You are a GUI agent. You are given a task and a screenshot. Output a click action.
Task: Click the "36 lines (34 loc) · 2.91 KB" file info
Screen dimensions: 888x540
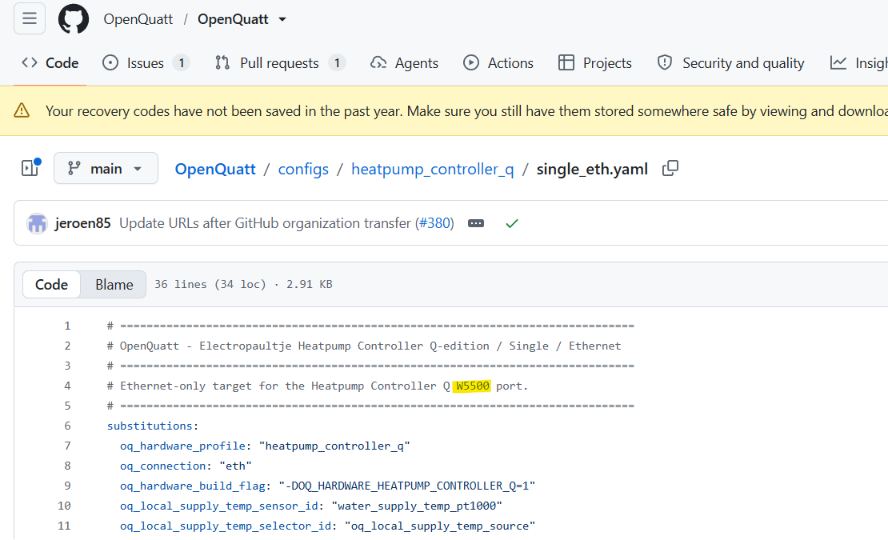(x=244, y=284)
